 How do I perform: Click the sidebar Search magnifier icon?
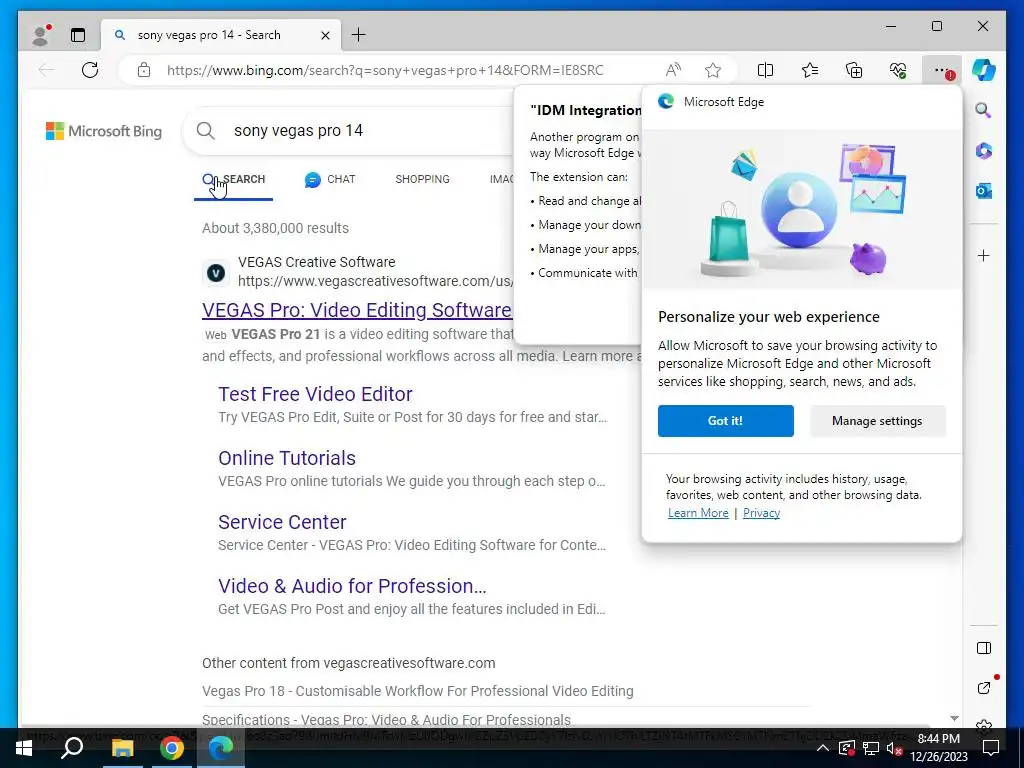(x=984, y=110)
